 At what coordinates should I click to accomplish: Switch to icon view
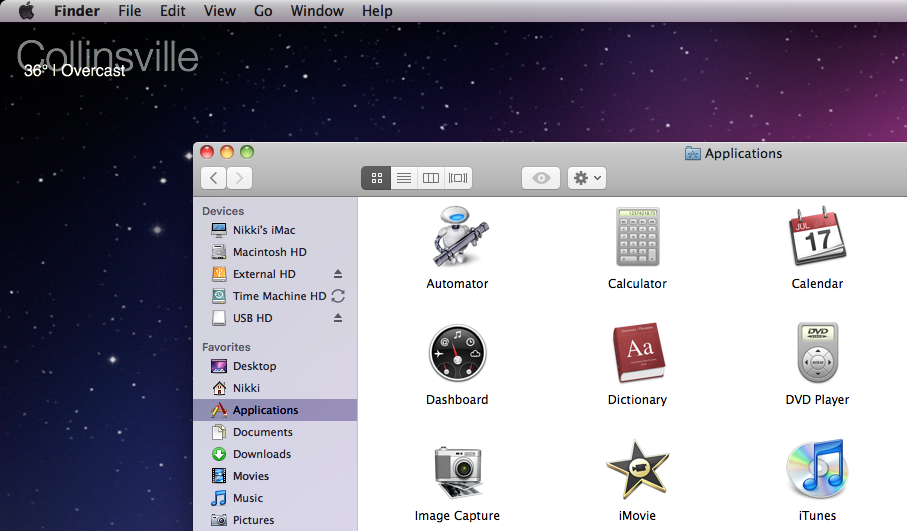point(377,178)
